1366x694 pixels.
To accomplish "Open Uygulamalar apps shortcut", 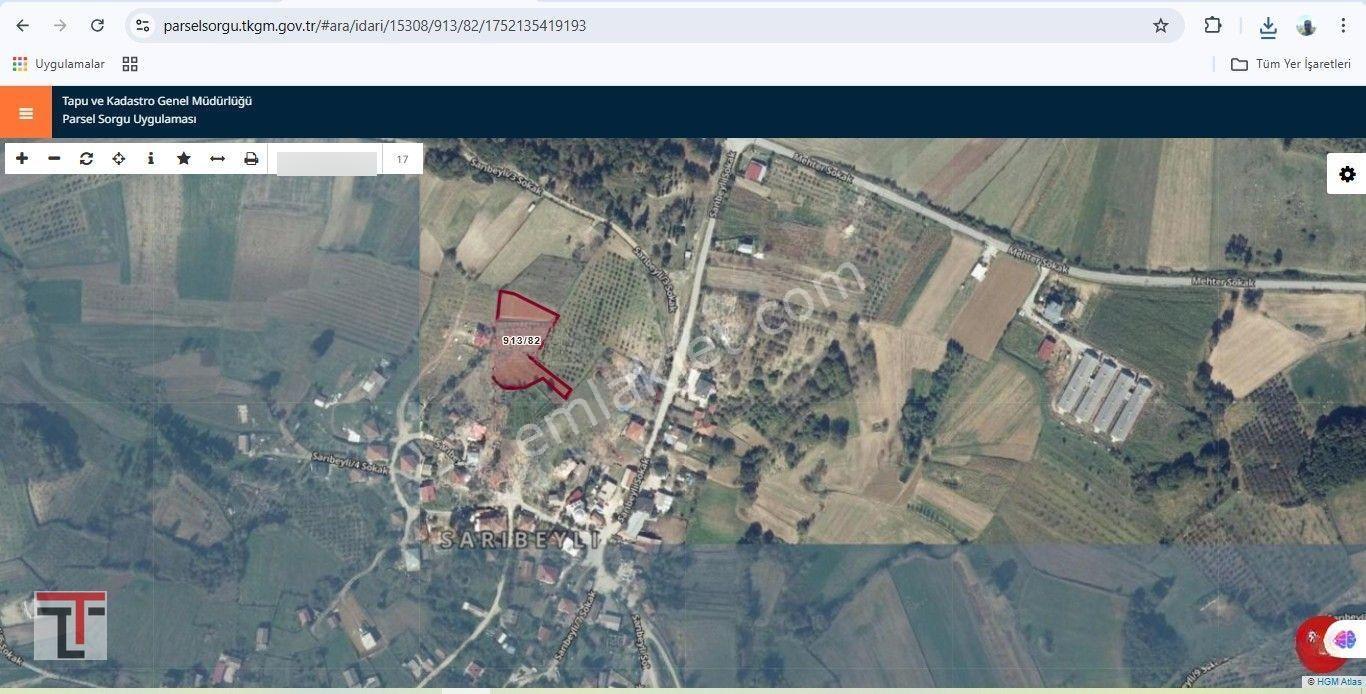I will 58,64.
